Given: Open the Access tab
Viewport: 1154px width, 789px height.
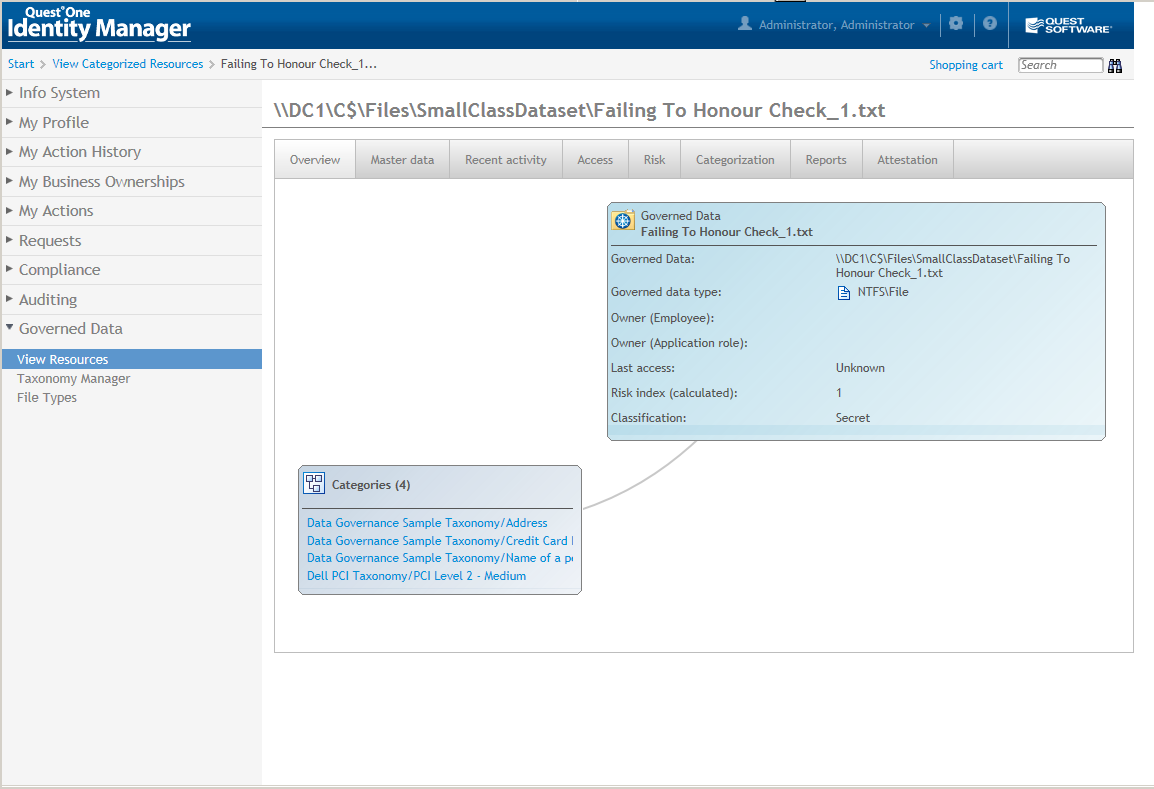Looking at the screenshot, I should [x=595, y=160].
